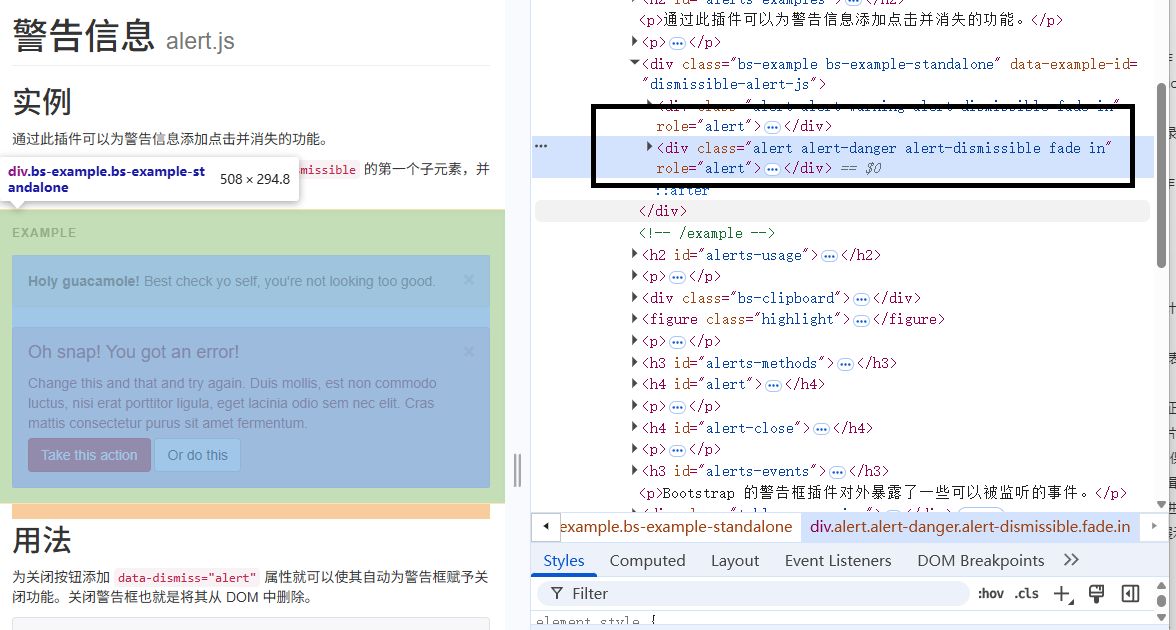This screenshot has width=1176, height=630.
Task: Select the div.alert.alert-danger breadcrumb item
Action: [x=970, y=526]
